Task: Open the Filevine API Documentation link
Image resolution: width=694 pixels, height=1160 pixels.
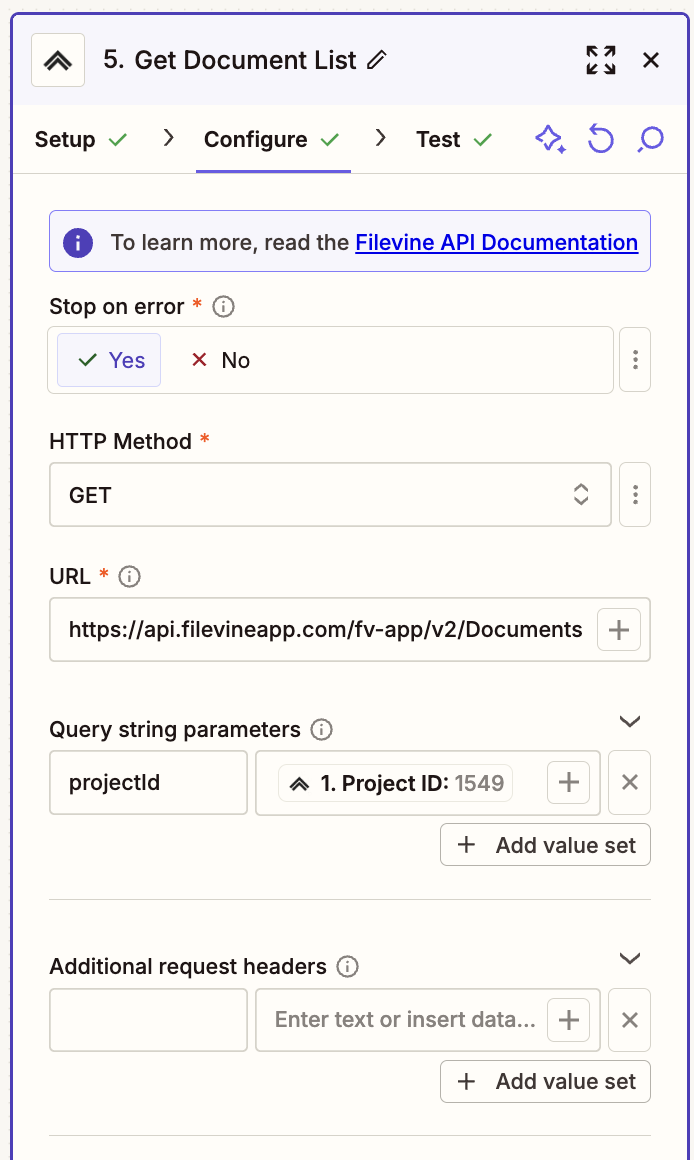Action: [496, 242]
